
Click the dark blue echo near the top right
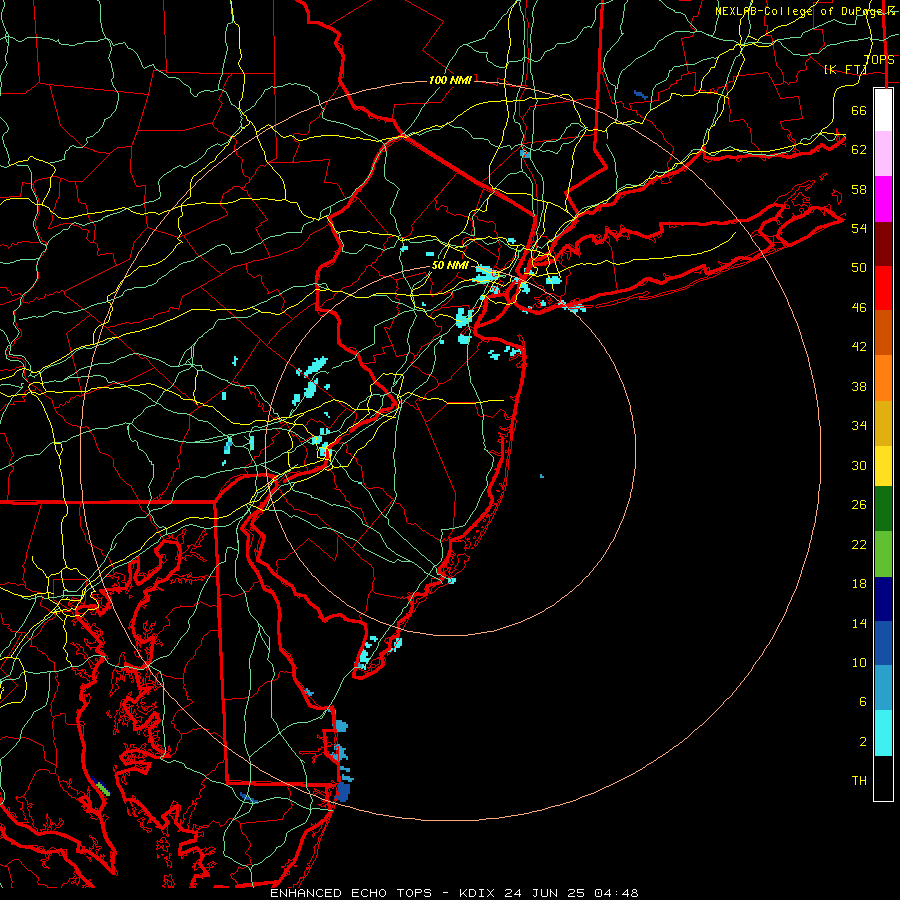coord(641,95)
